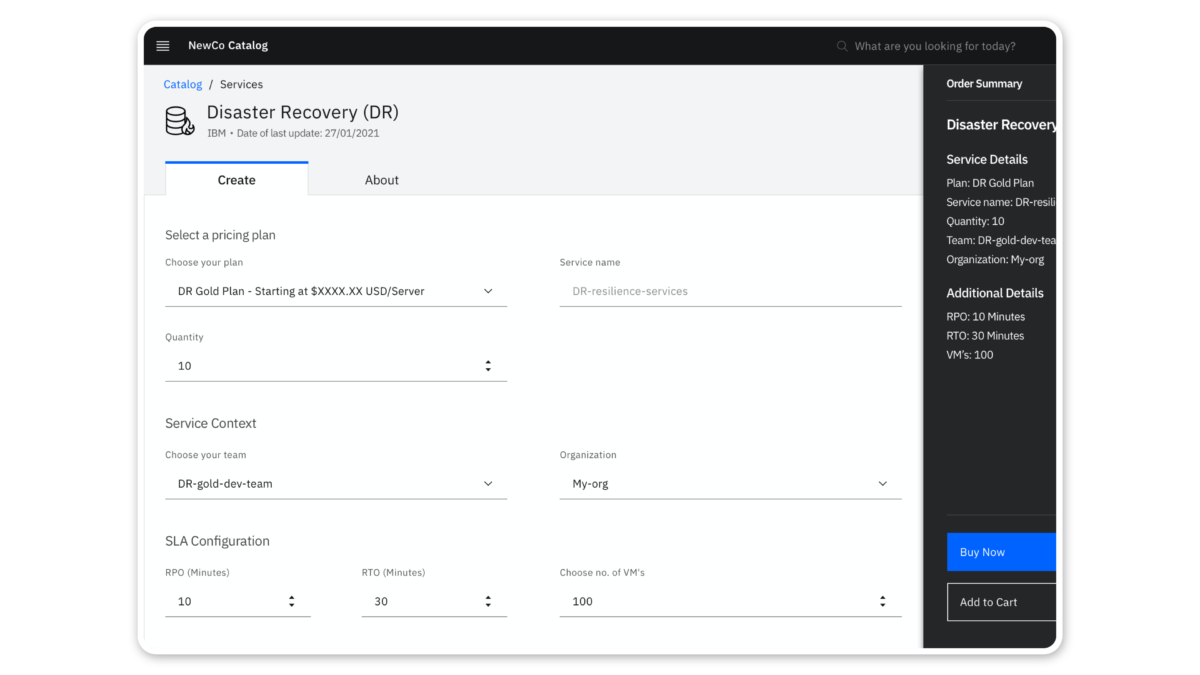Click the number of VM's stepper arrows
Image resolution: width=1200 pixels, height=675 pixels.
[x=882, y=601]
